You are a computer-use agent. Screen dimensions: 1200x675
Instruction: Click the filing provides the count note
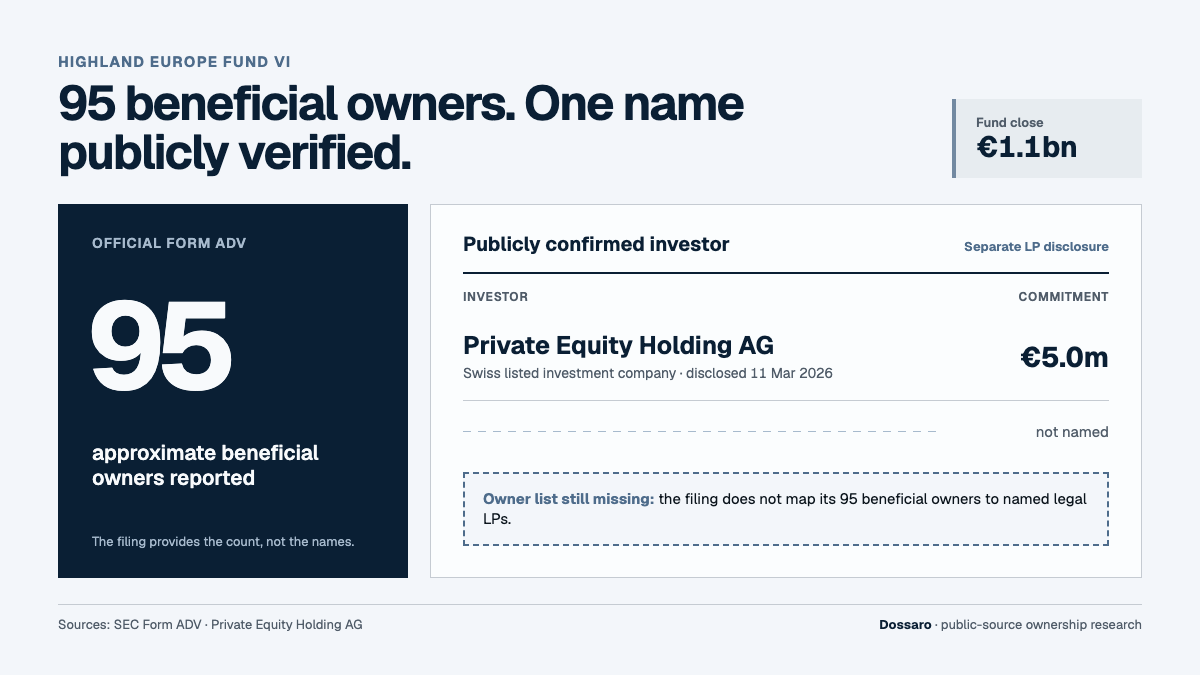click(223, 542)
